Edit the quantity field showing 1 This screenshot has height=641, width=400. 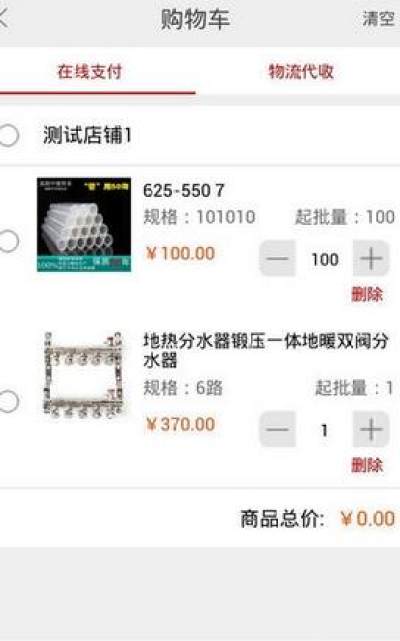click(324, 430)
